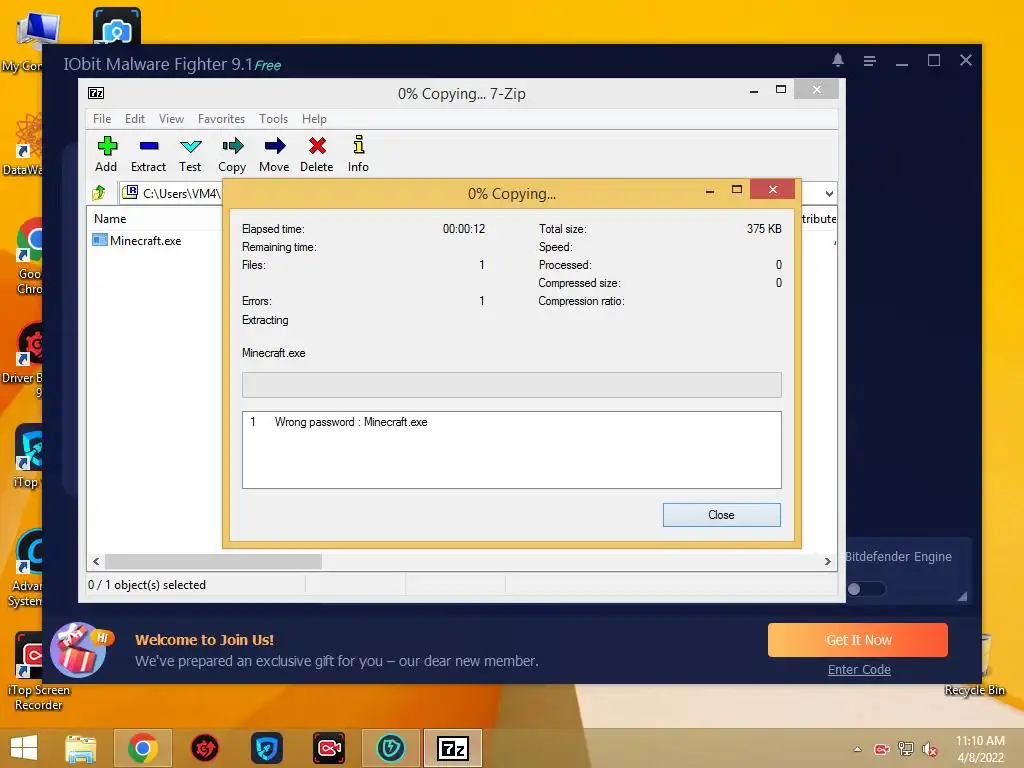
Task: Click the scroll right arrow in the file list
Action: click(827, 562)
